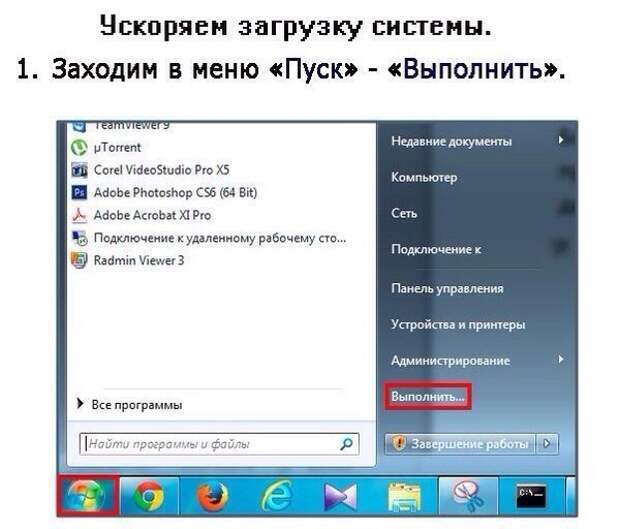620x529 pixels.
Task: Launch Firefox from the taskbar
Action: (x=212, y=496)
